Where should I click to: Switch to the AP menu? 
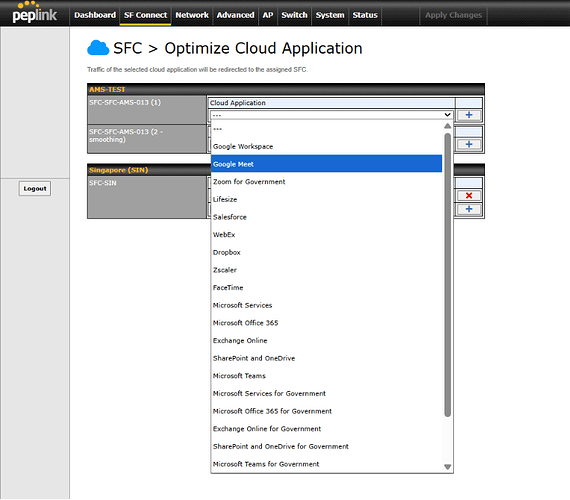268,15
